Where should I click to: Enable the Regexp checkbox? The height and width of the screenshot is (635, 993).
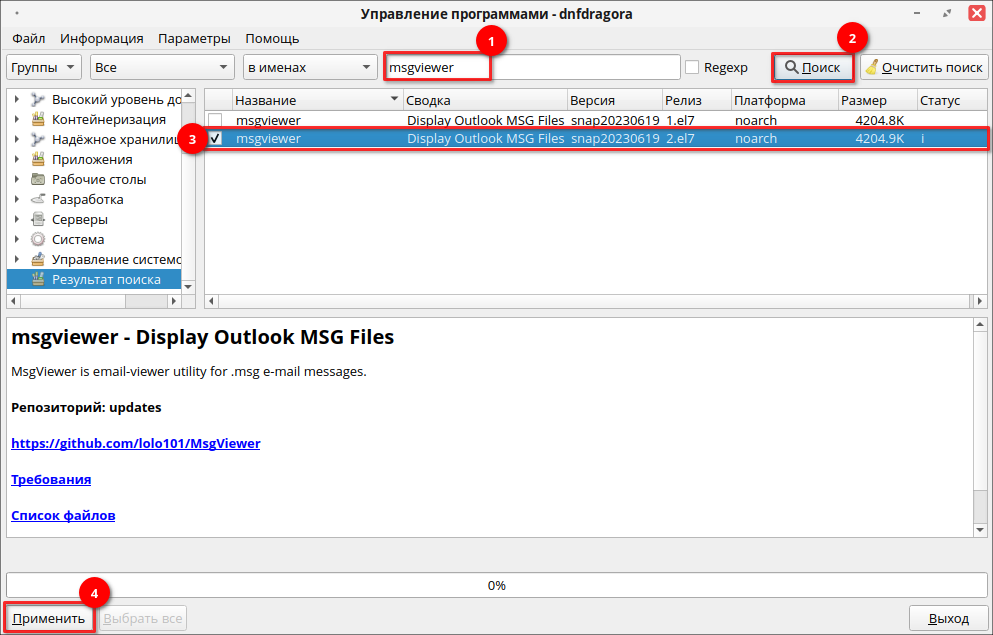pyautogui.click(x=692, y=67)
